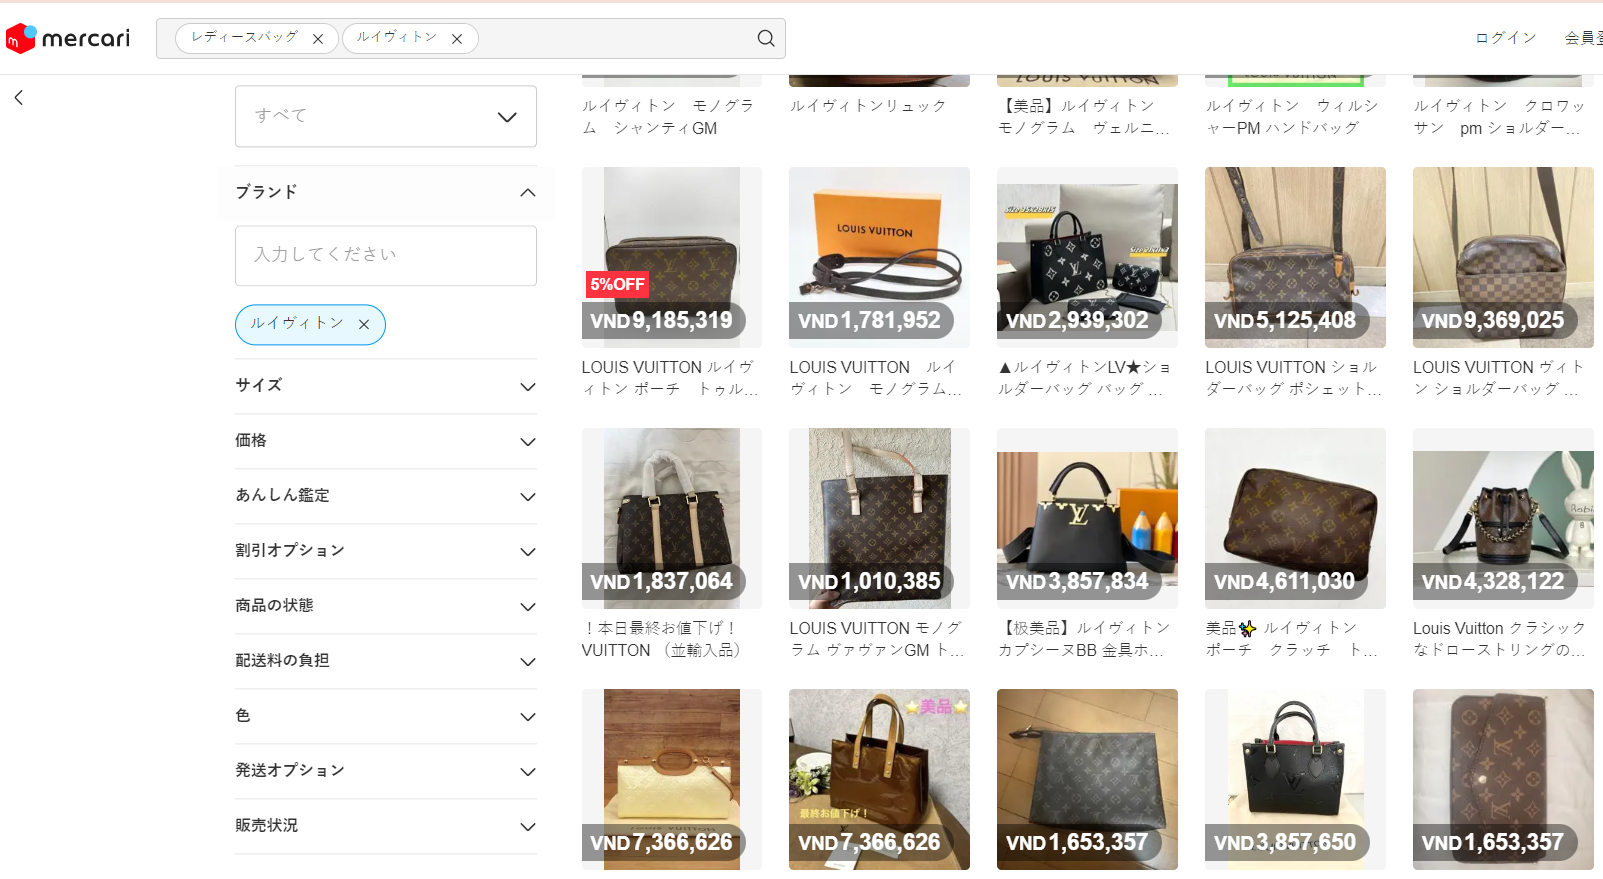
Task: Open the ログイン link
Action: [1505, 38]
